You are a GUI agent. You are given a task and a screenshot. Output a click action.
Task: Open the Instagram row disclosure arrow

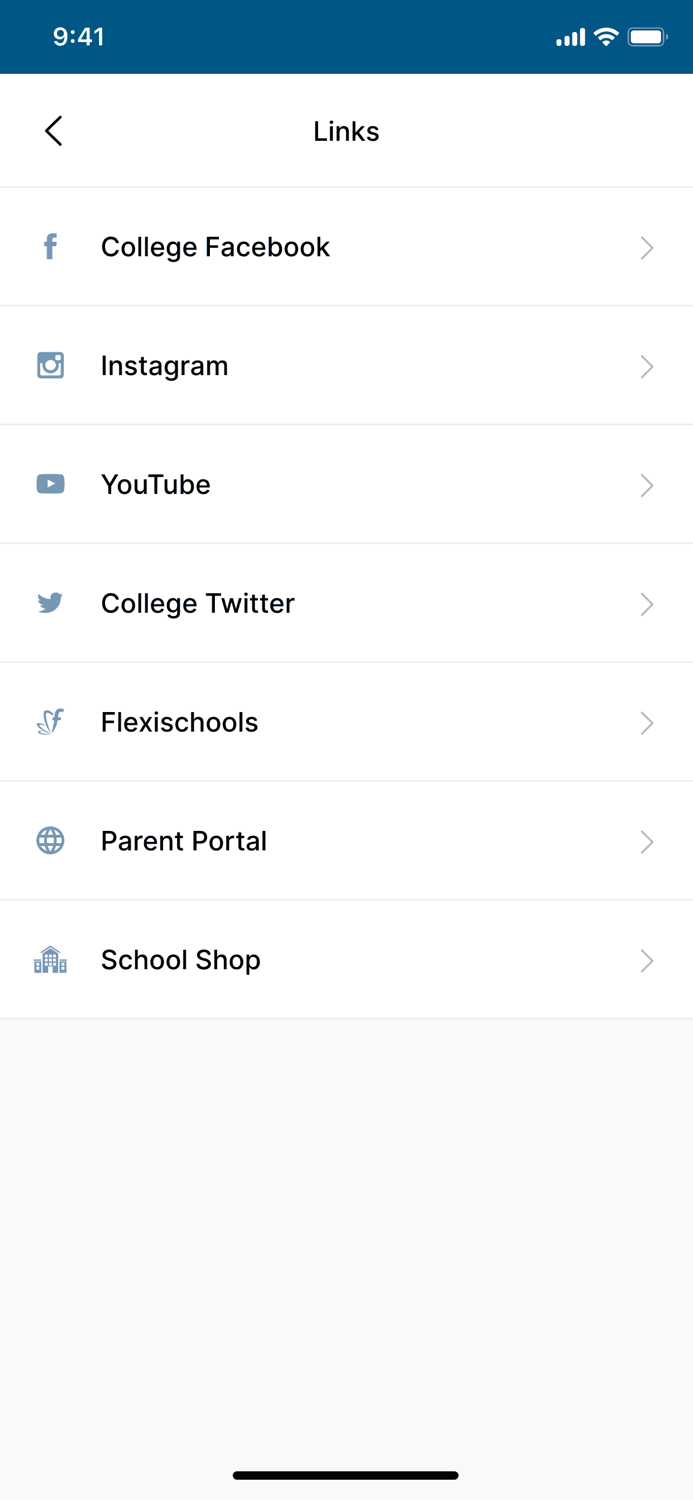point(646,365)
